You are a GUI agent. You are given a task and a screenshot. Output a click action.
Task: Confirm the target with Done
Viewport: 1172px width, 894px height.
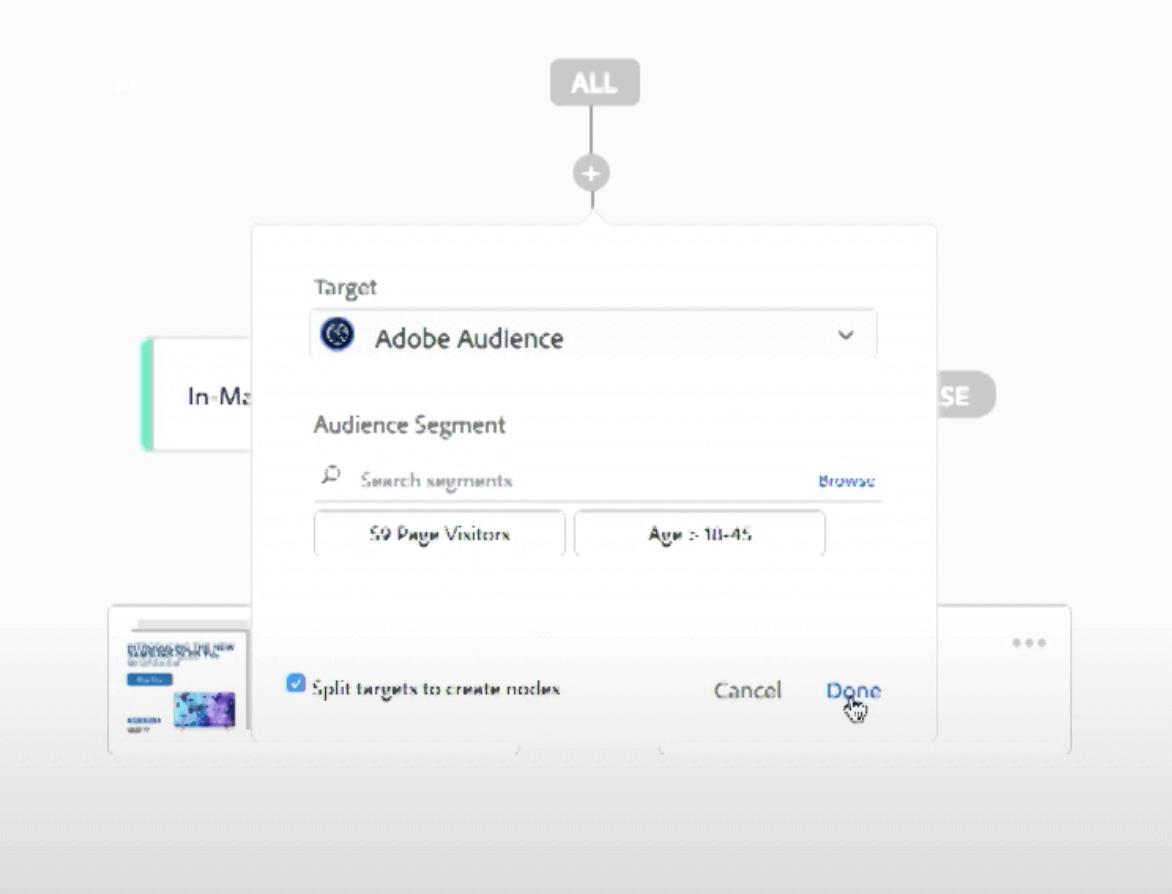(x=854, y=690)
